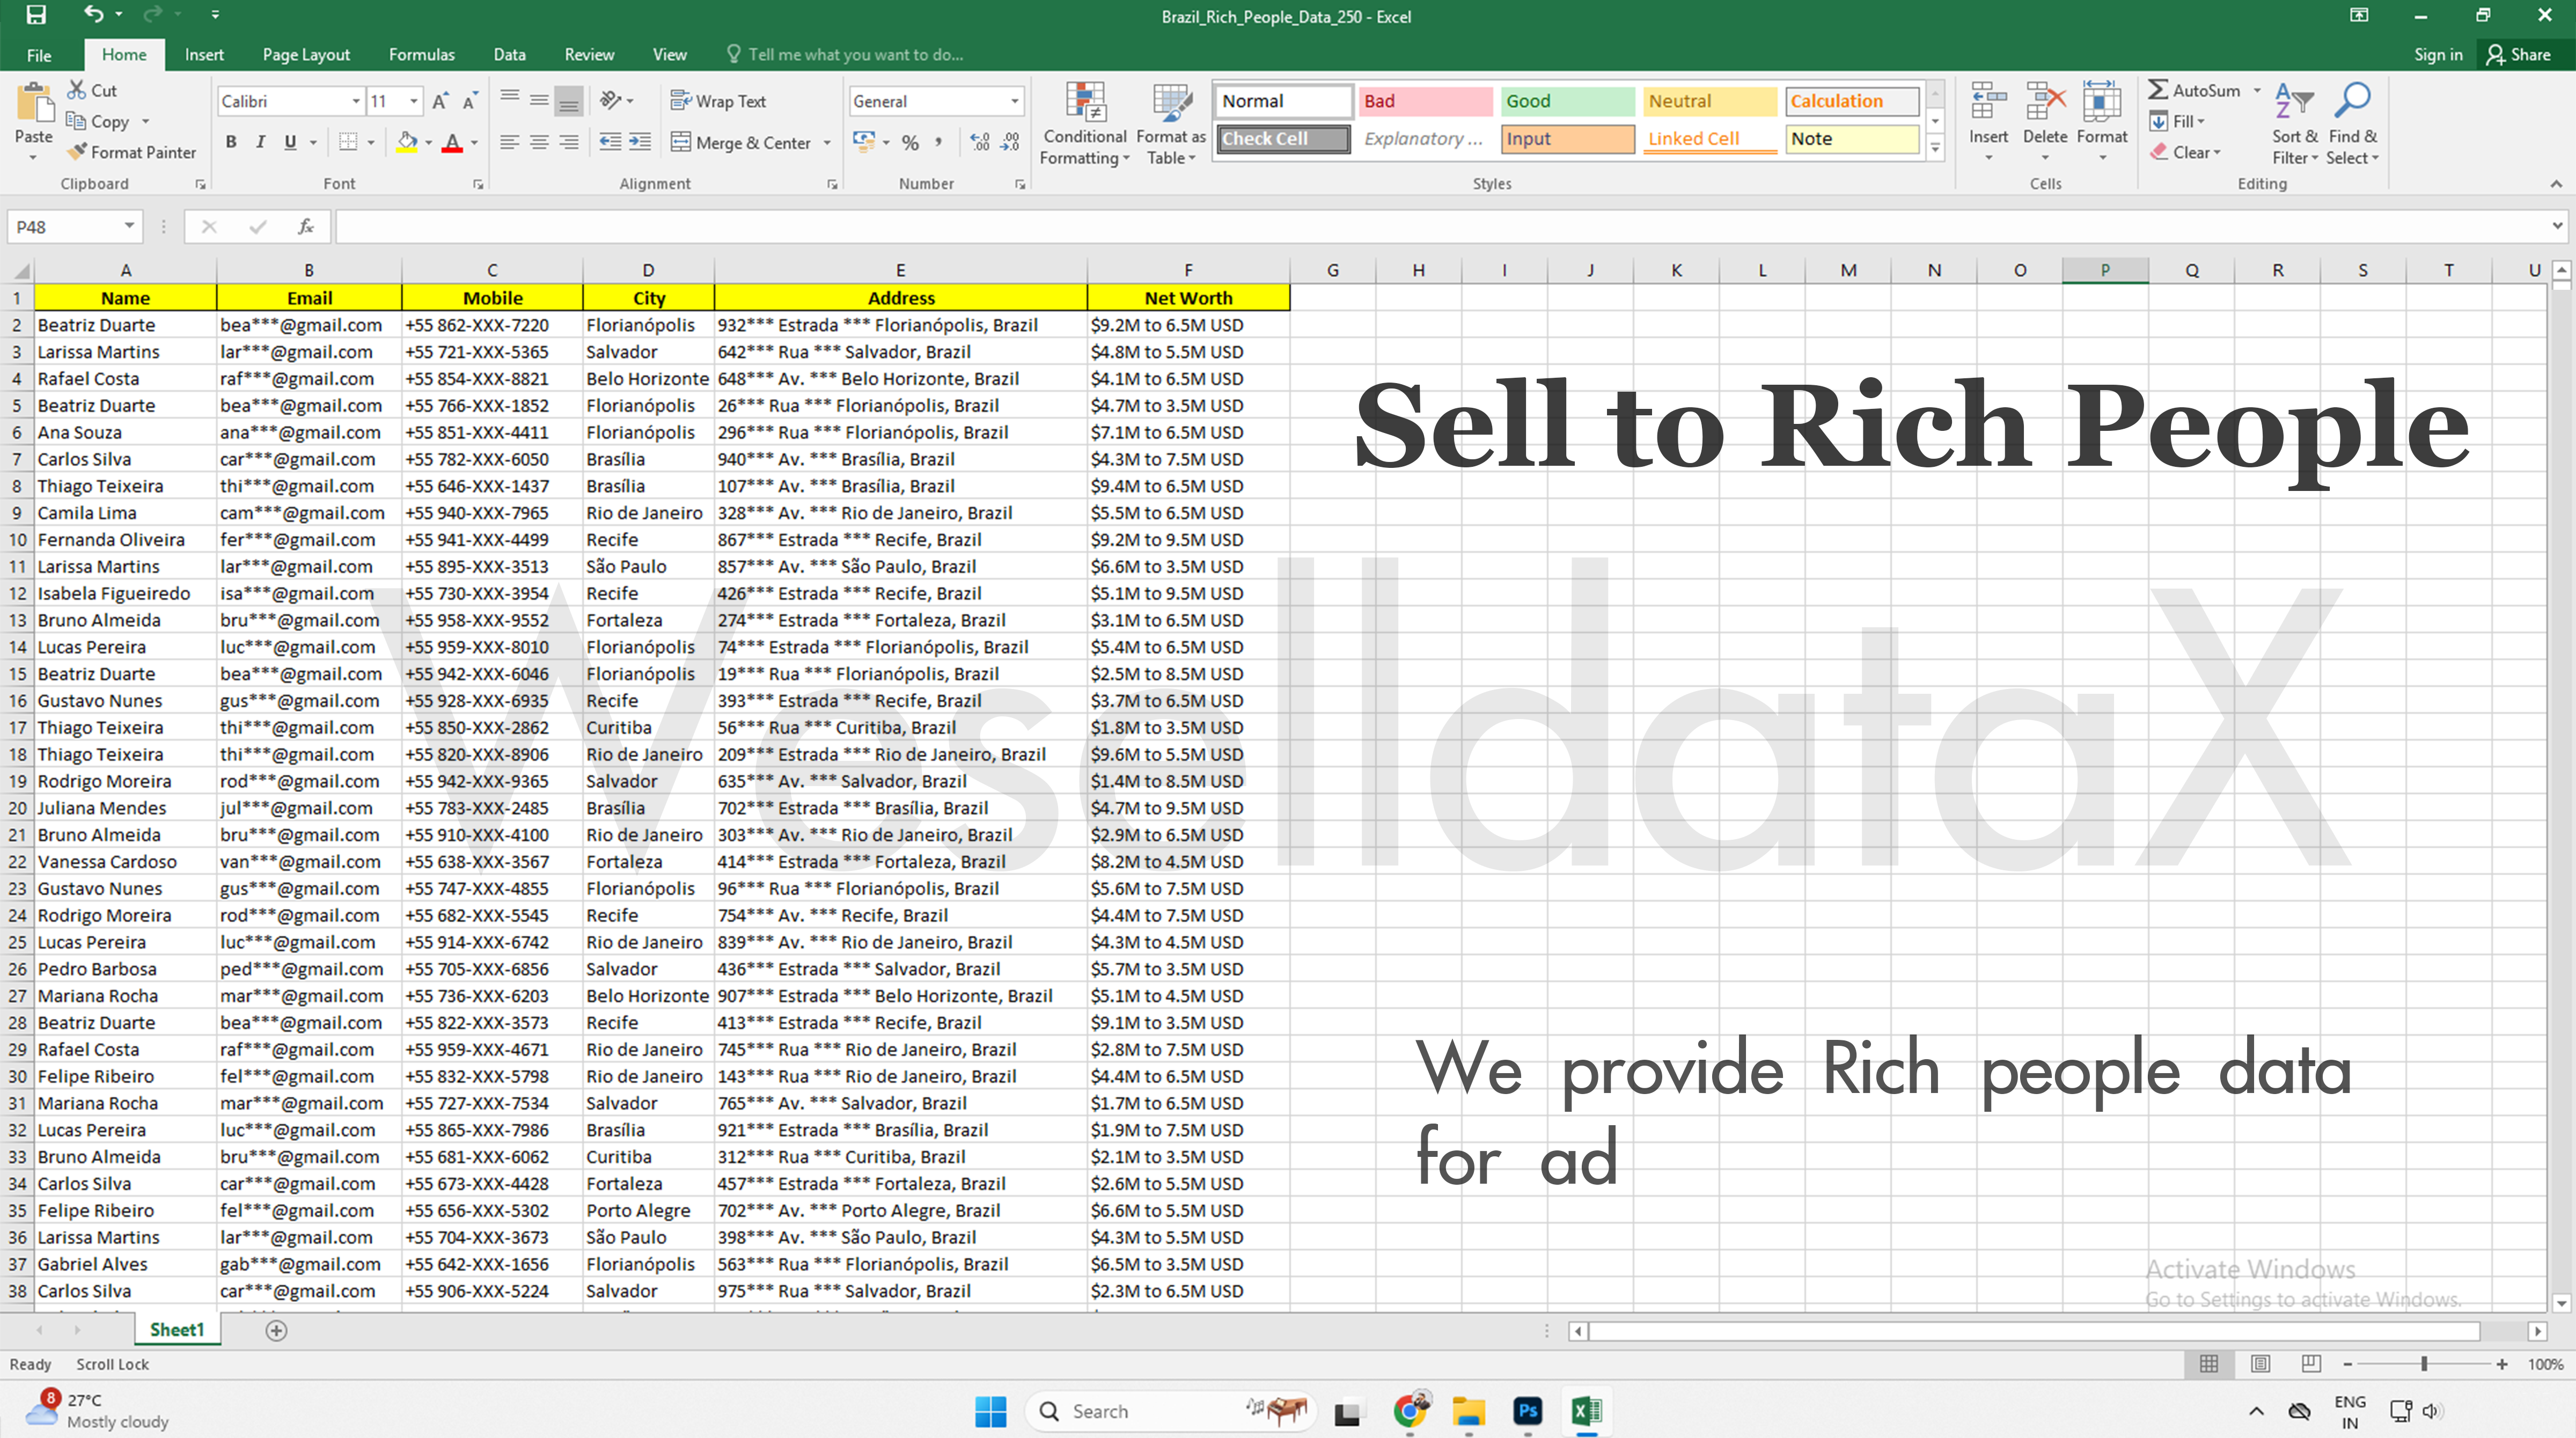The width and height of the screenshot is (2576, 1438).
Task: Open the Calibri font name dropdown
Action: (x=356, y=101)
